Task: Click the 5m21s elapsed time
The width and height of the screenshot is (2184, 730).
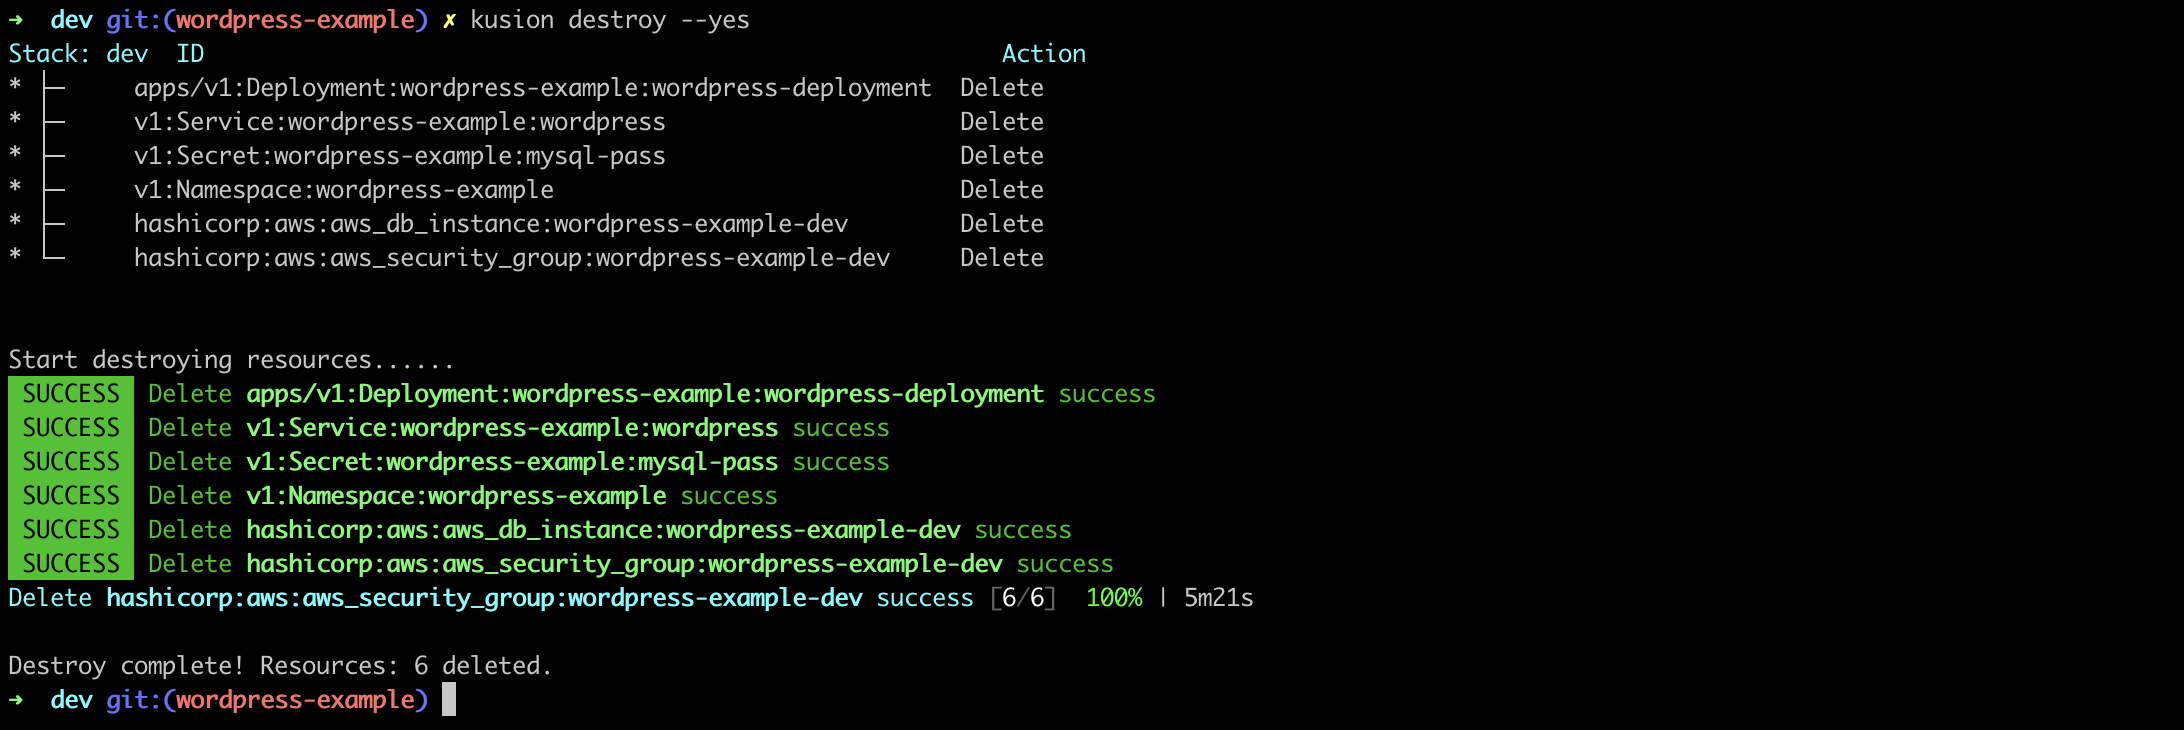Action: coord(1218,598)
